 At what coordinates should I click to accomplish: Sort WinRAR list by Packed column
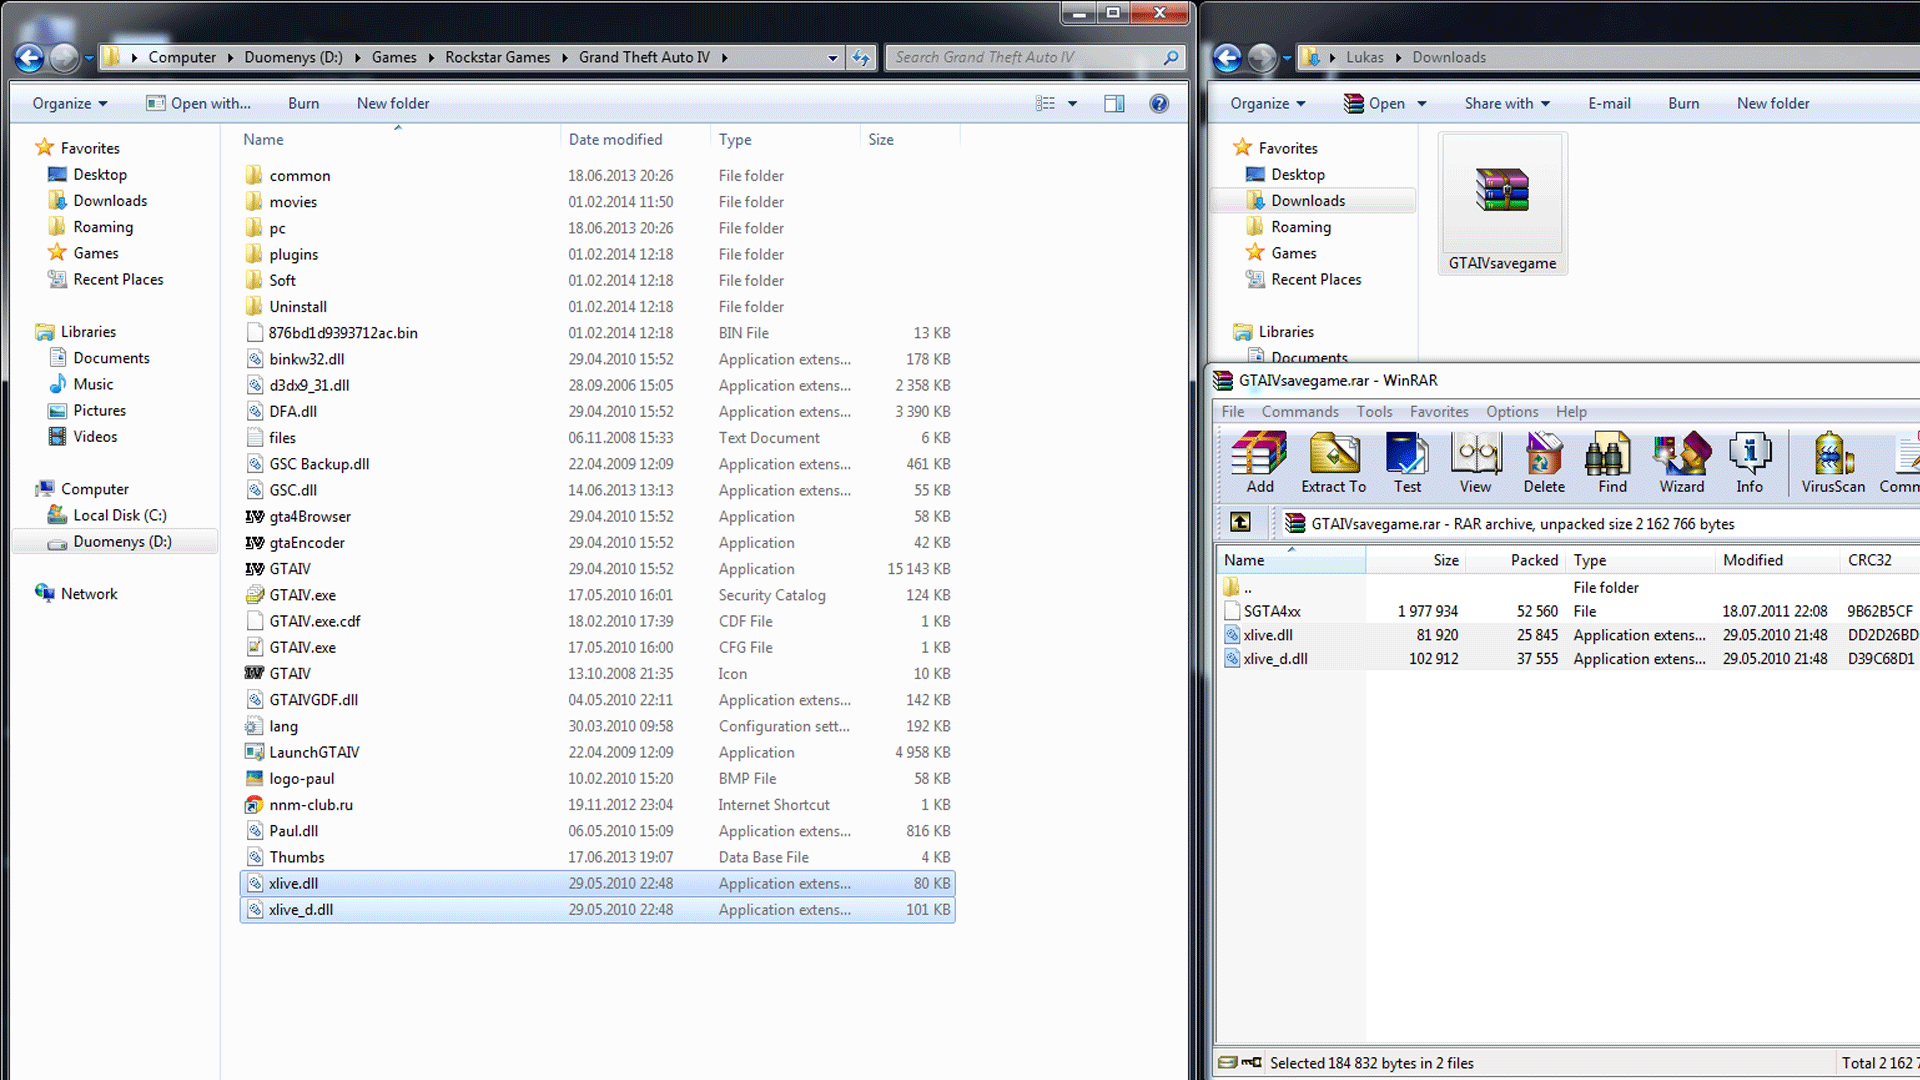[x=1515, y=560]
